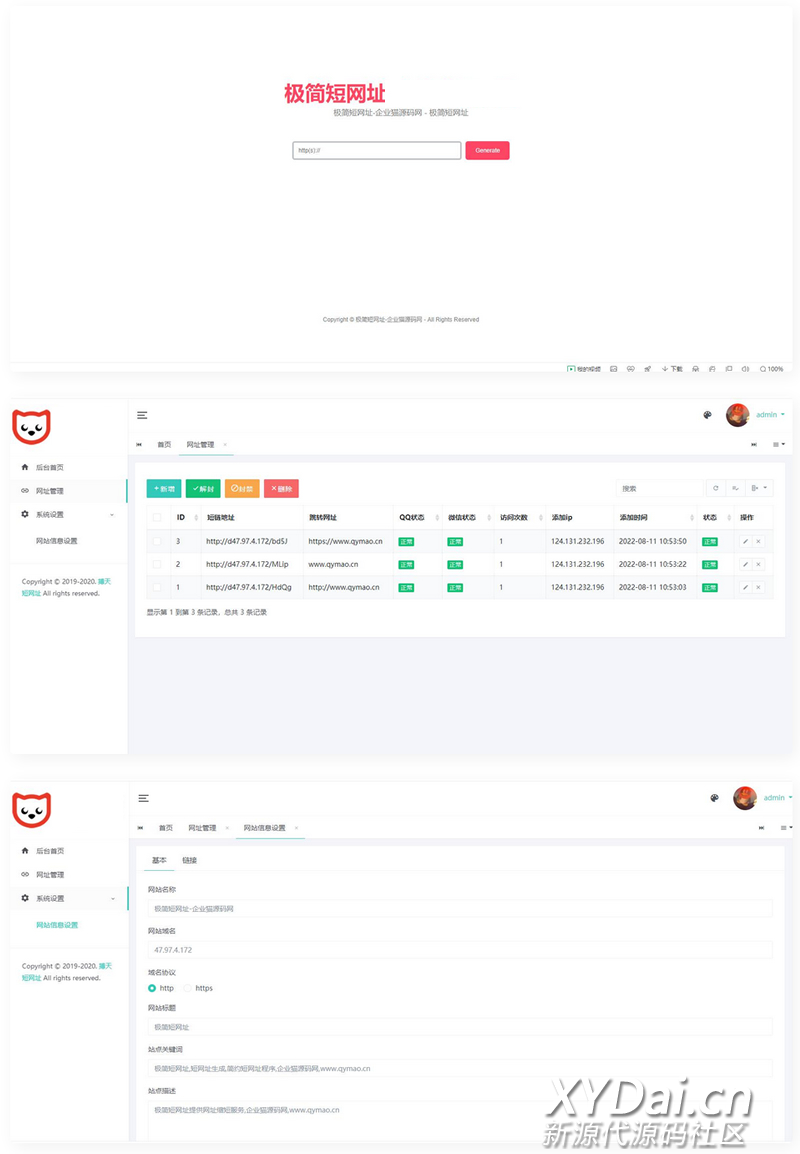Click the refresh icon beside the table search box
The image size is (800, 1154).
pos(715,488)
